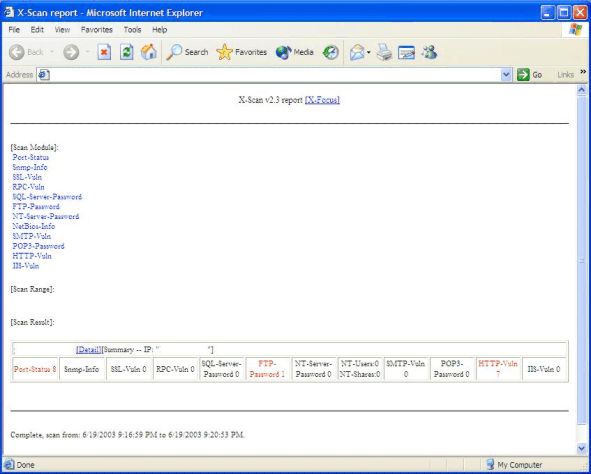Open the Favorites star button
Screen dimensions: 591x474
coord(242,52)
